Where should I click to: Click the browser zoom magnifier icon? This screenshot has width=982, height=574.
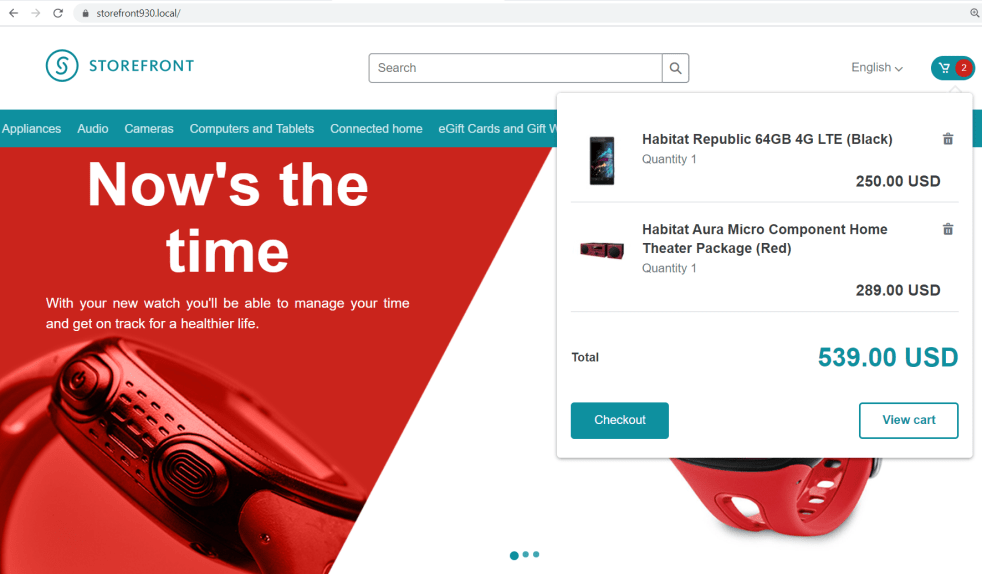pyautogui.click(x=974, y=13)
